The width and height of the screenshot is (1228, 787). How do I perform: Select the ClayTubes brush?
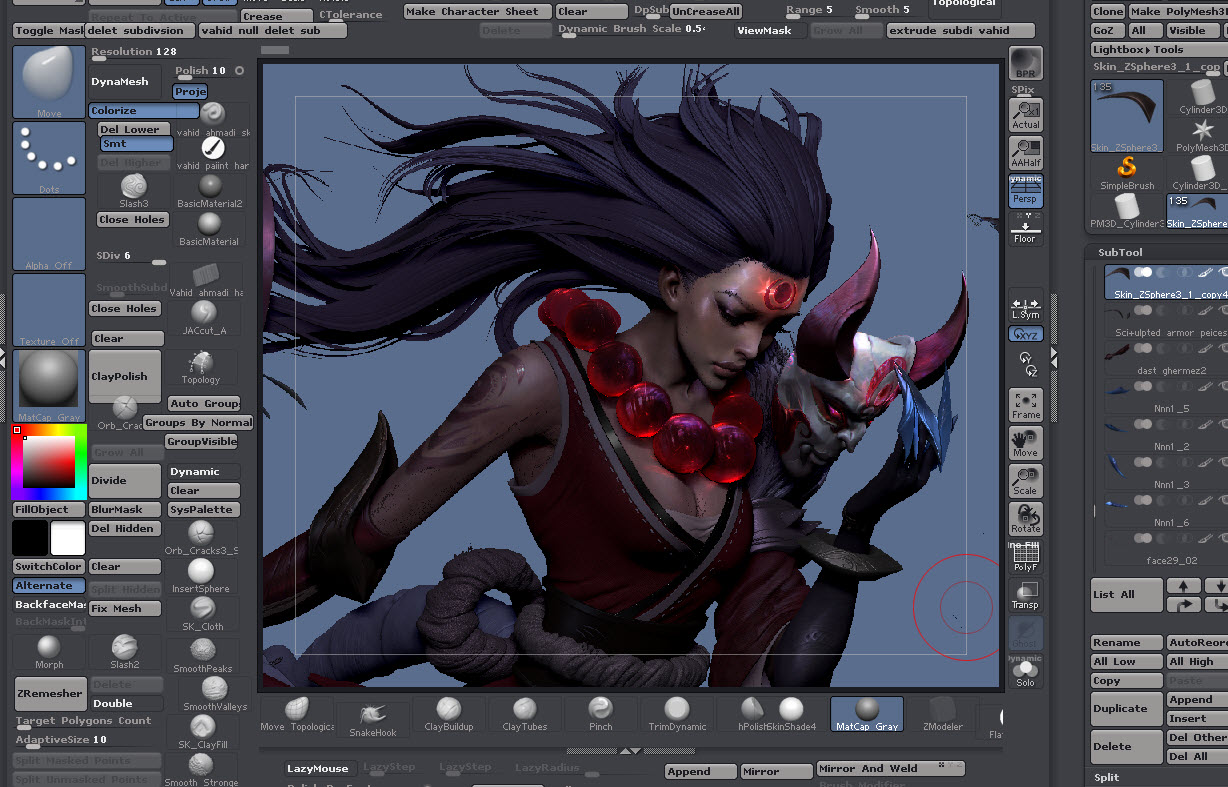[525, 715]
